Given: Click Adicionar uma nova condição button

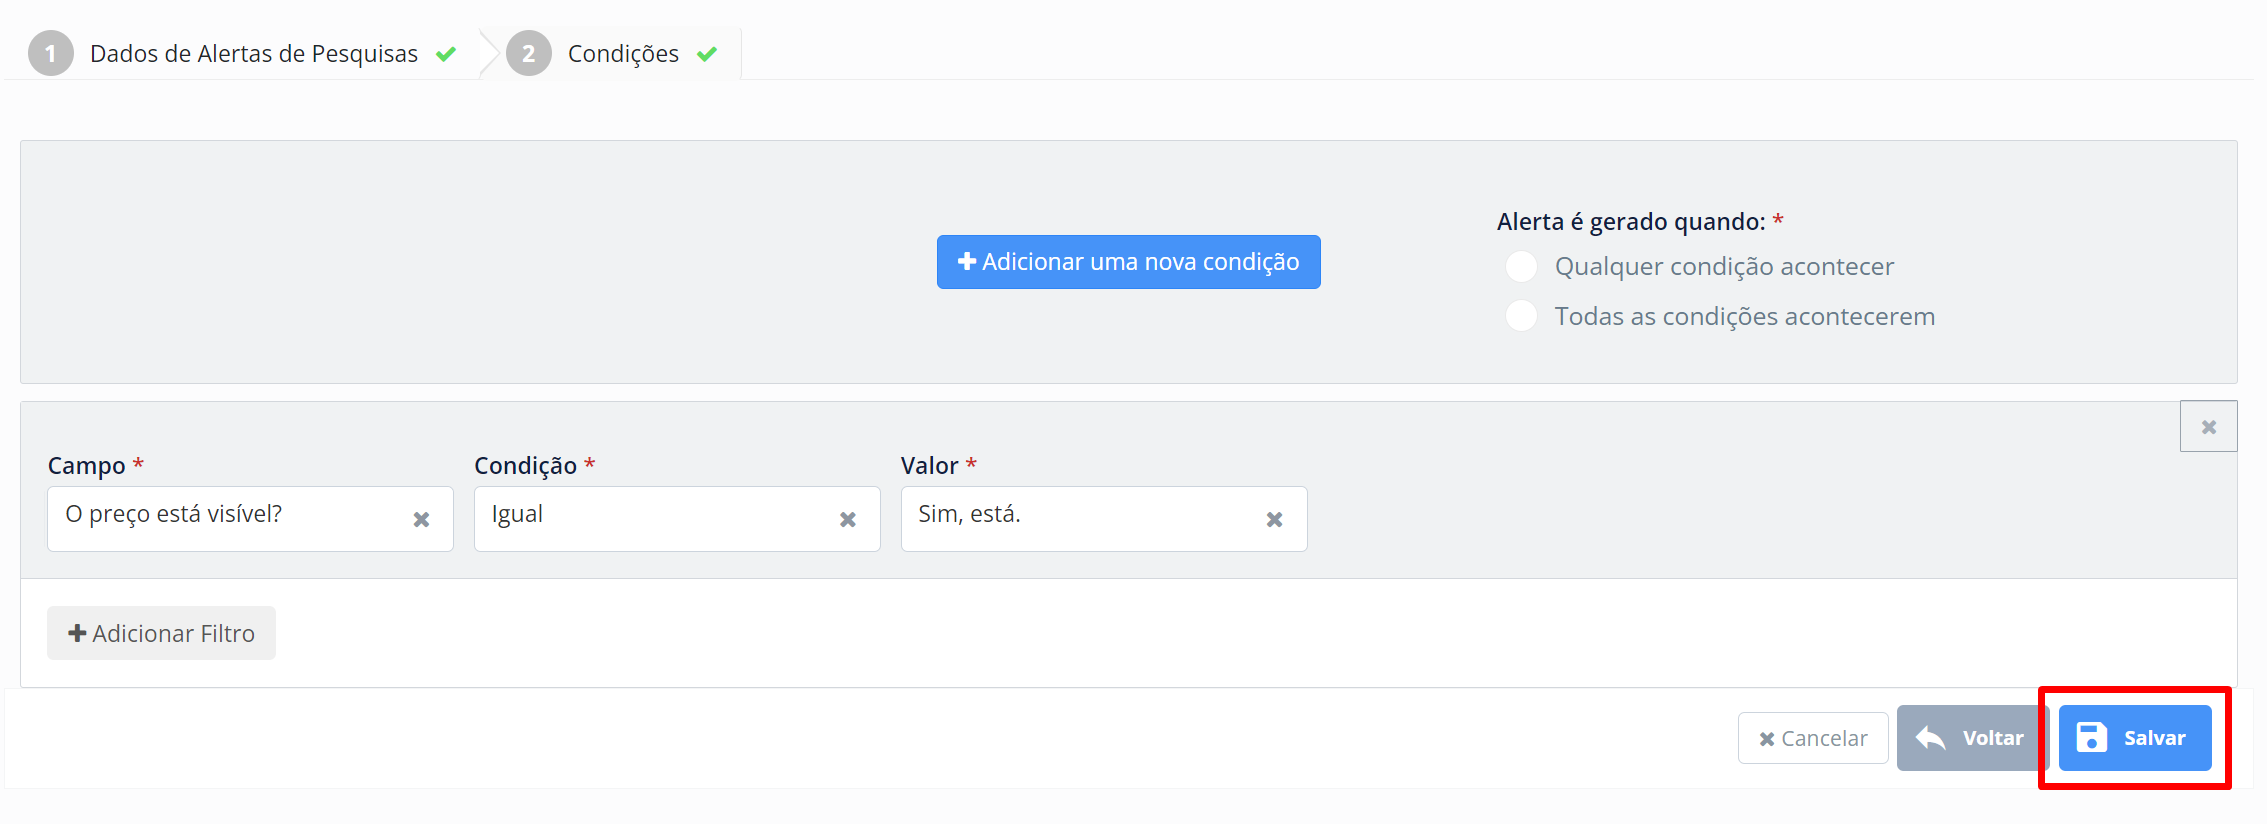Looking at the screenshot, I should point(1129,262).
